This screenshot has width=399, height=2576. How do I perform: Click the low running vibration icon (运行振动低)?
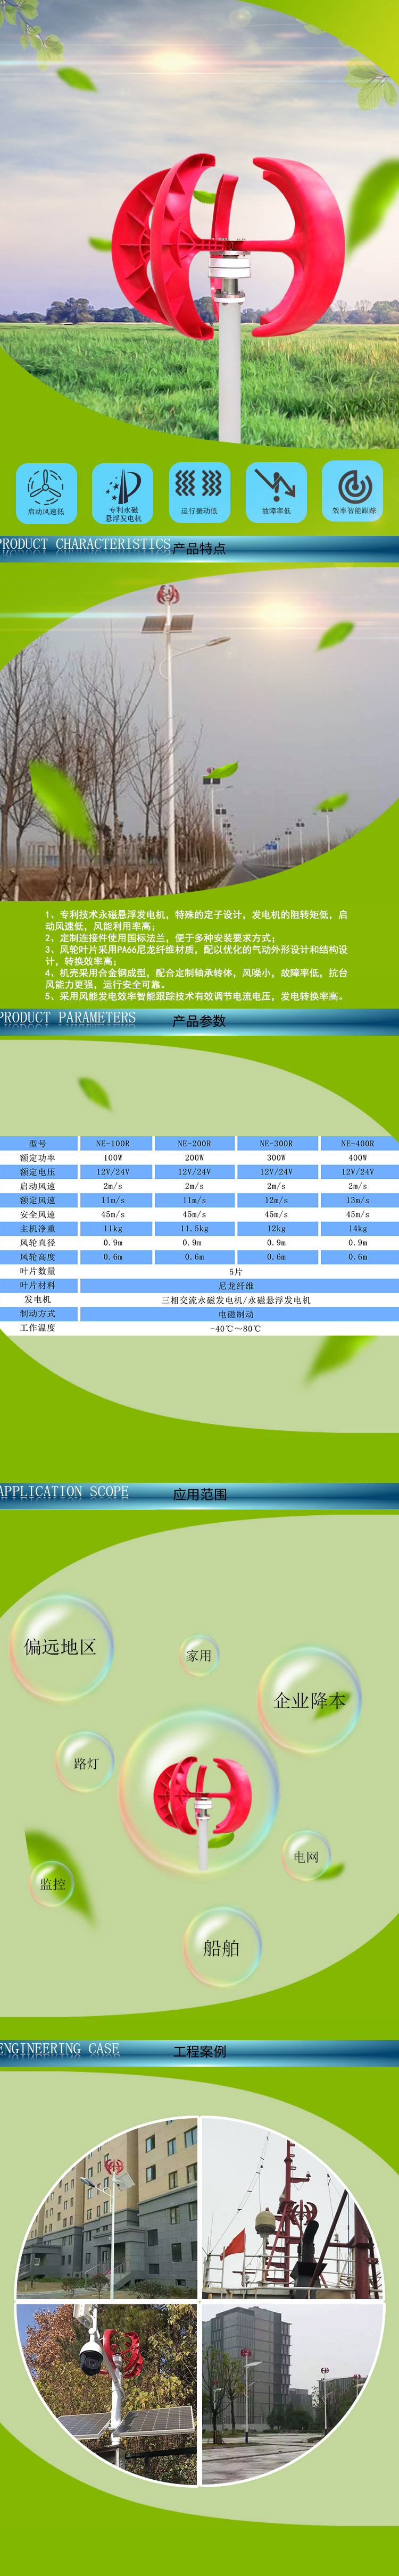(x=199, y=492)
